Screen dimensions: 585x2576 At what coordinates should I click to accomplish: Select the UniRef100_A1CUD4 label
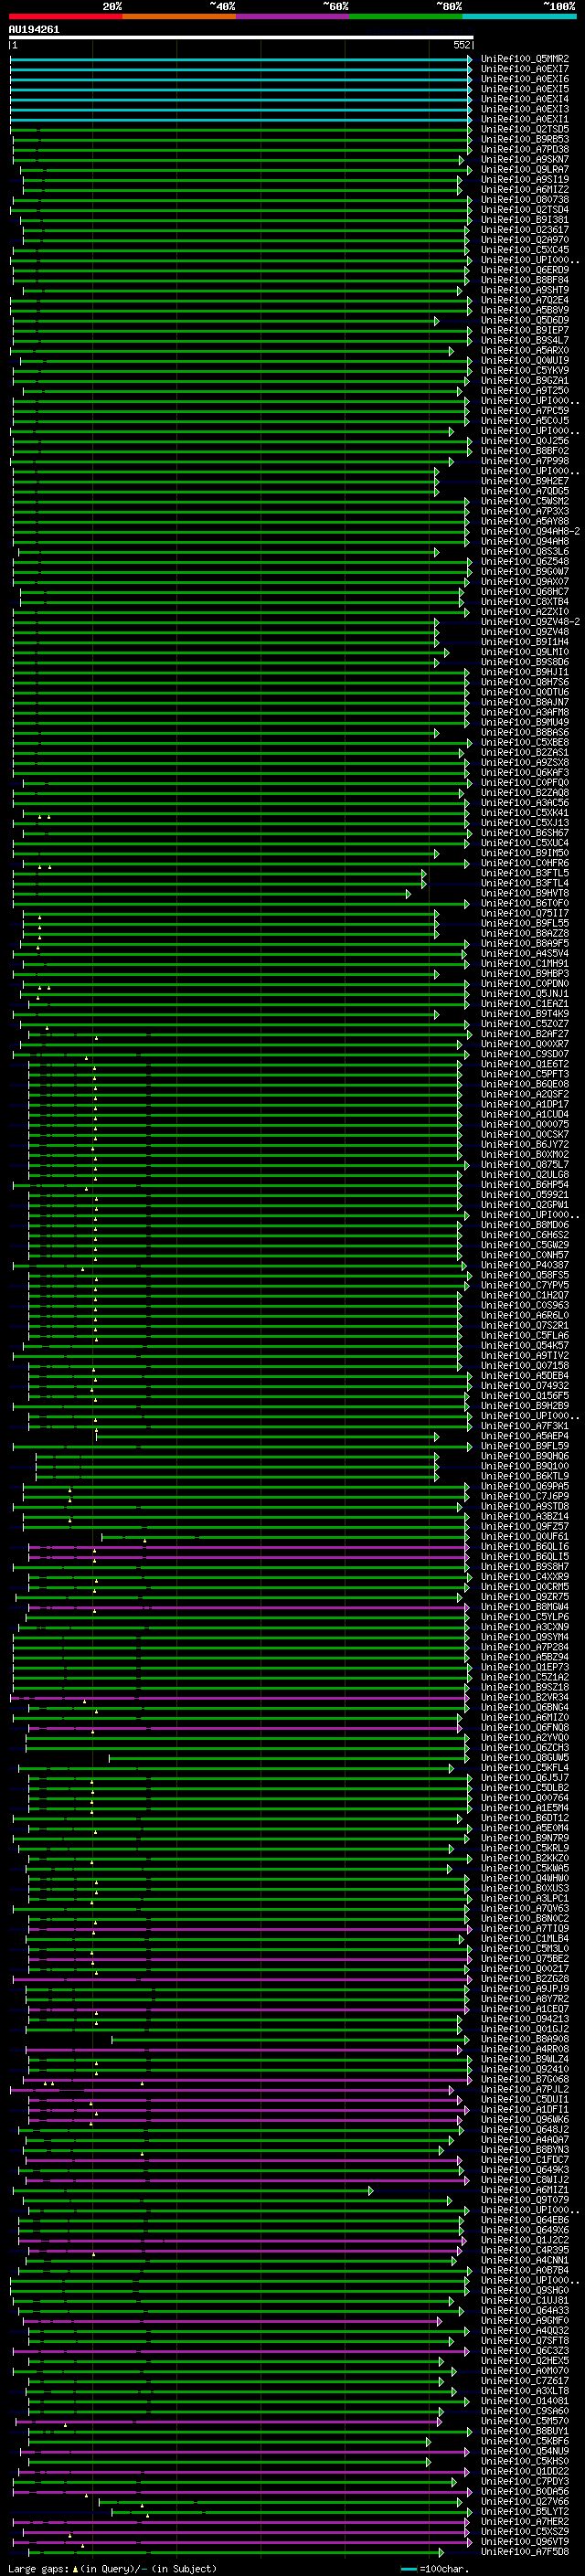pos(525,1114)
